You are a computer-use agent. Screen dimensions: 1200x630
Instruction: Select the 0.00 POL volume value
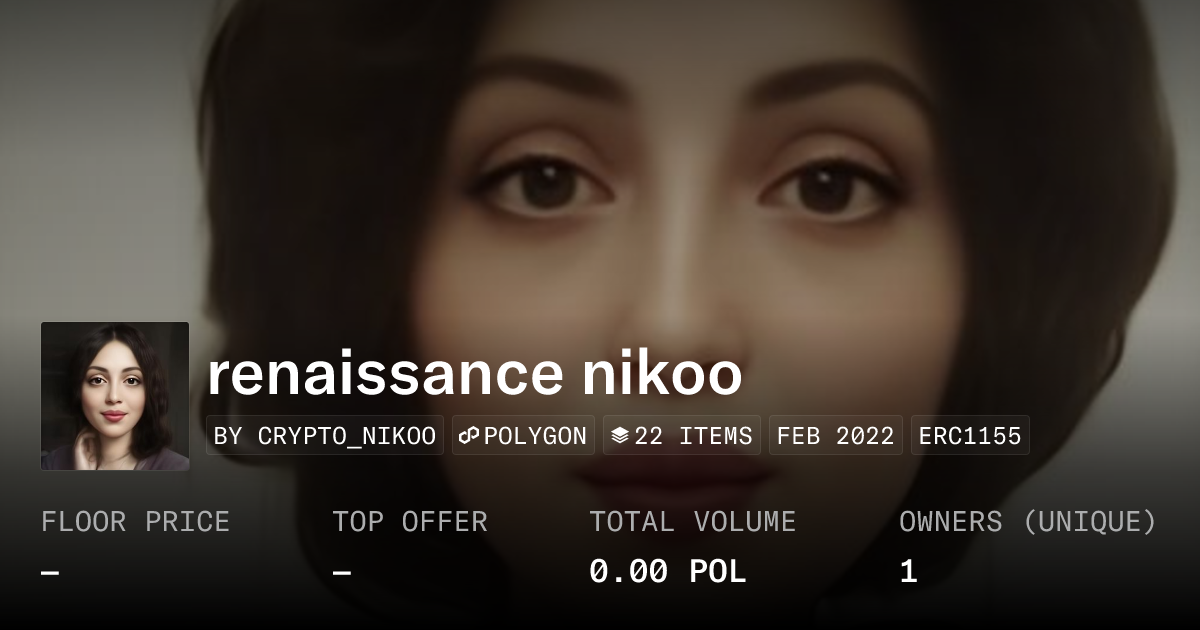(x=667, y=572)
